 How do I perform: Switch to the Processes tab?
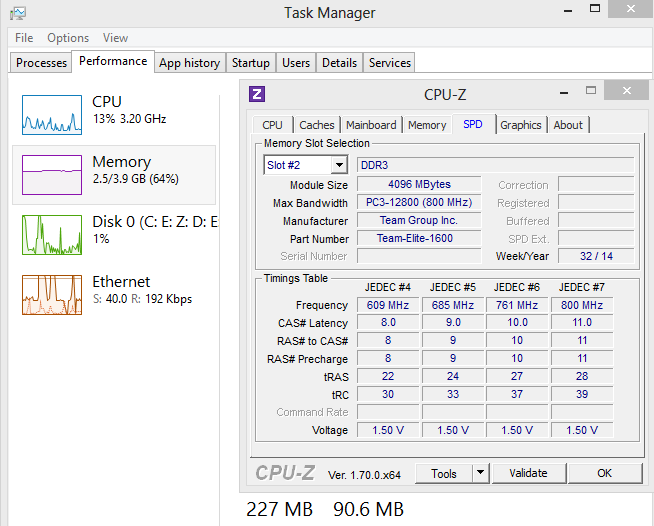tap(41, 63)
